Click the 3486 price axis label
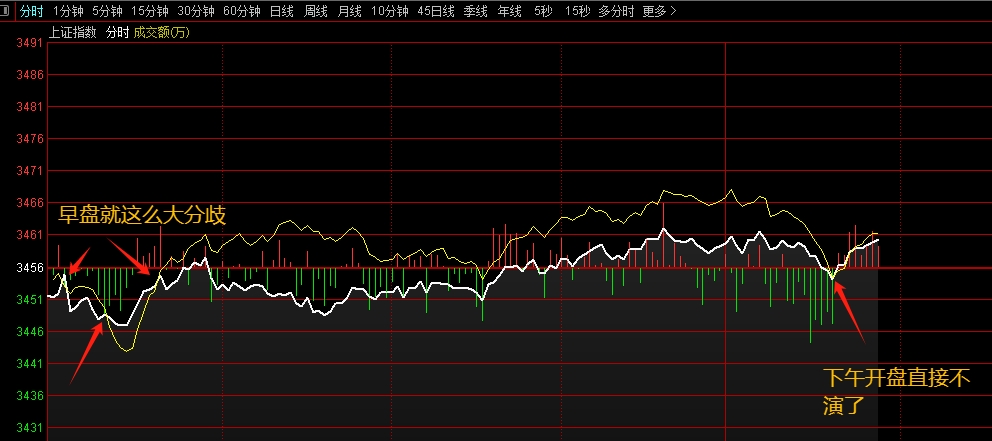Screen dimensions: 992x441 (x=30, y=75)
